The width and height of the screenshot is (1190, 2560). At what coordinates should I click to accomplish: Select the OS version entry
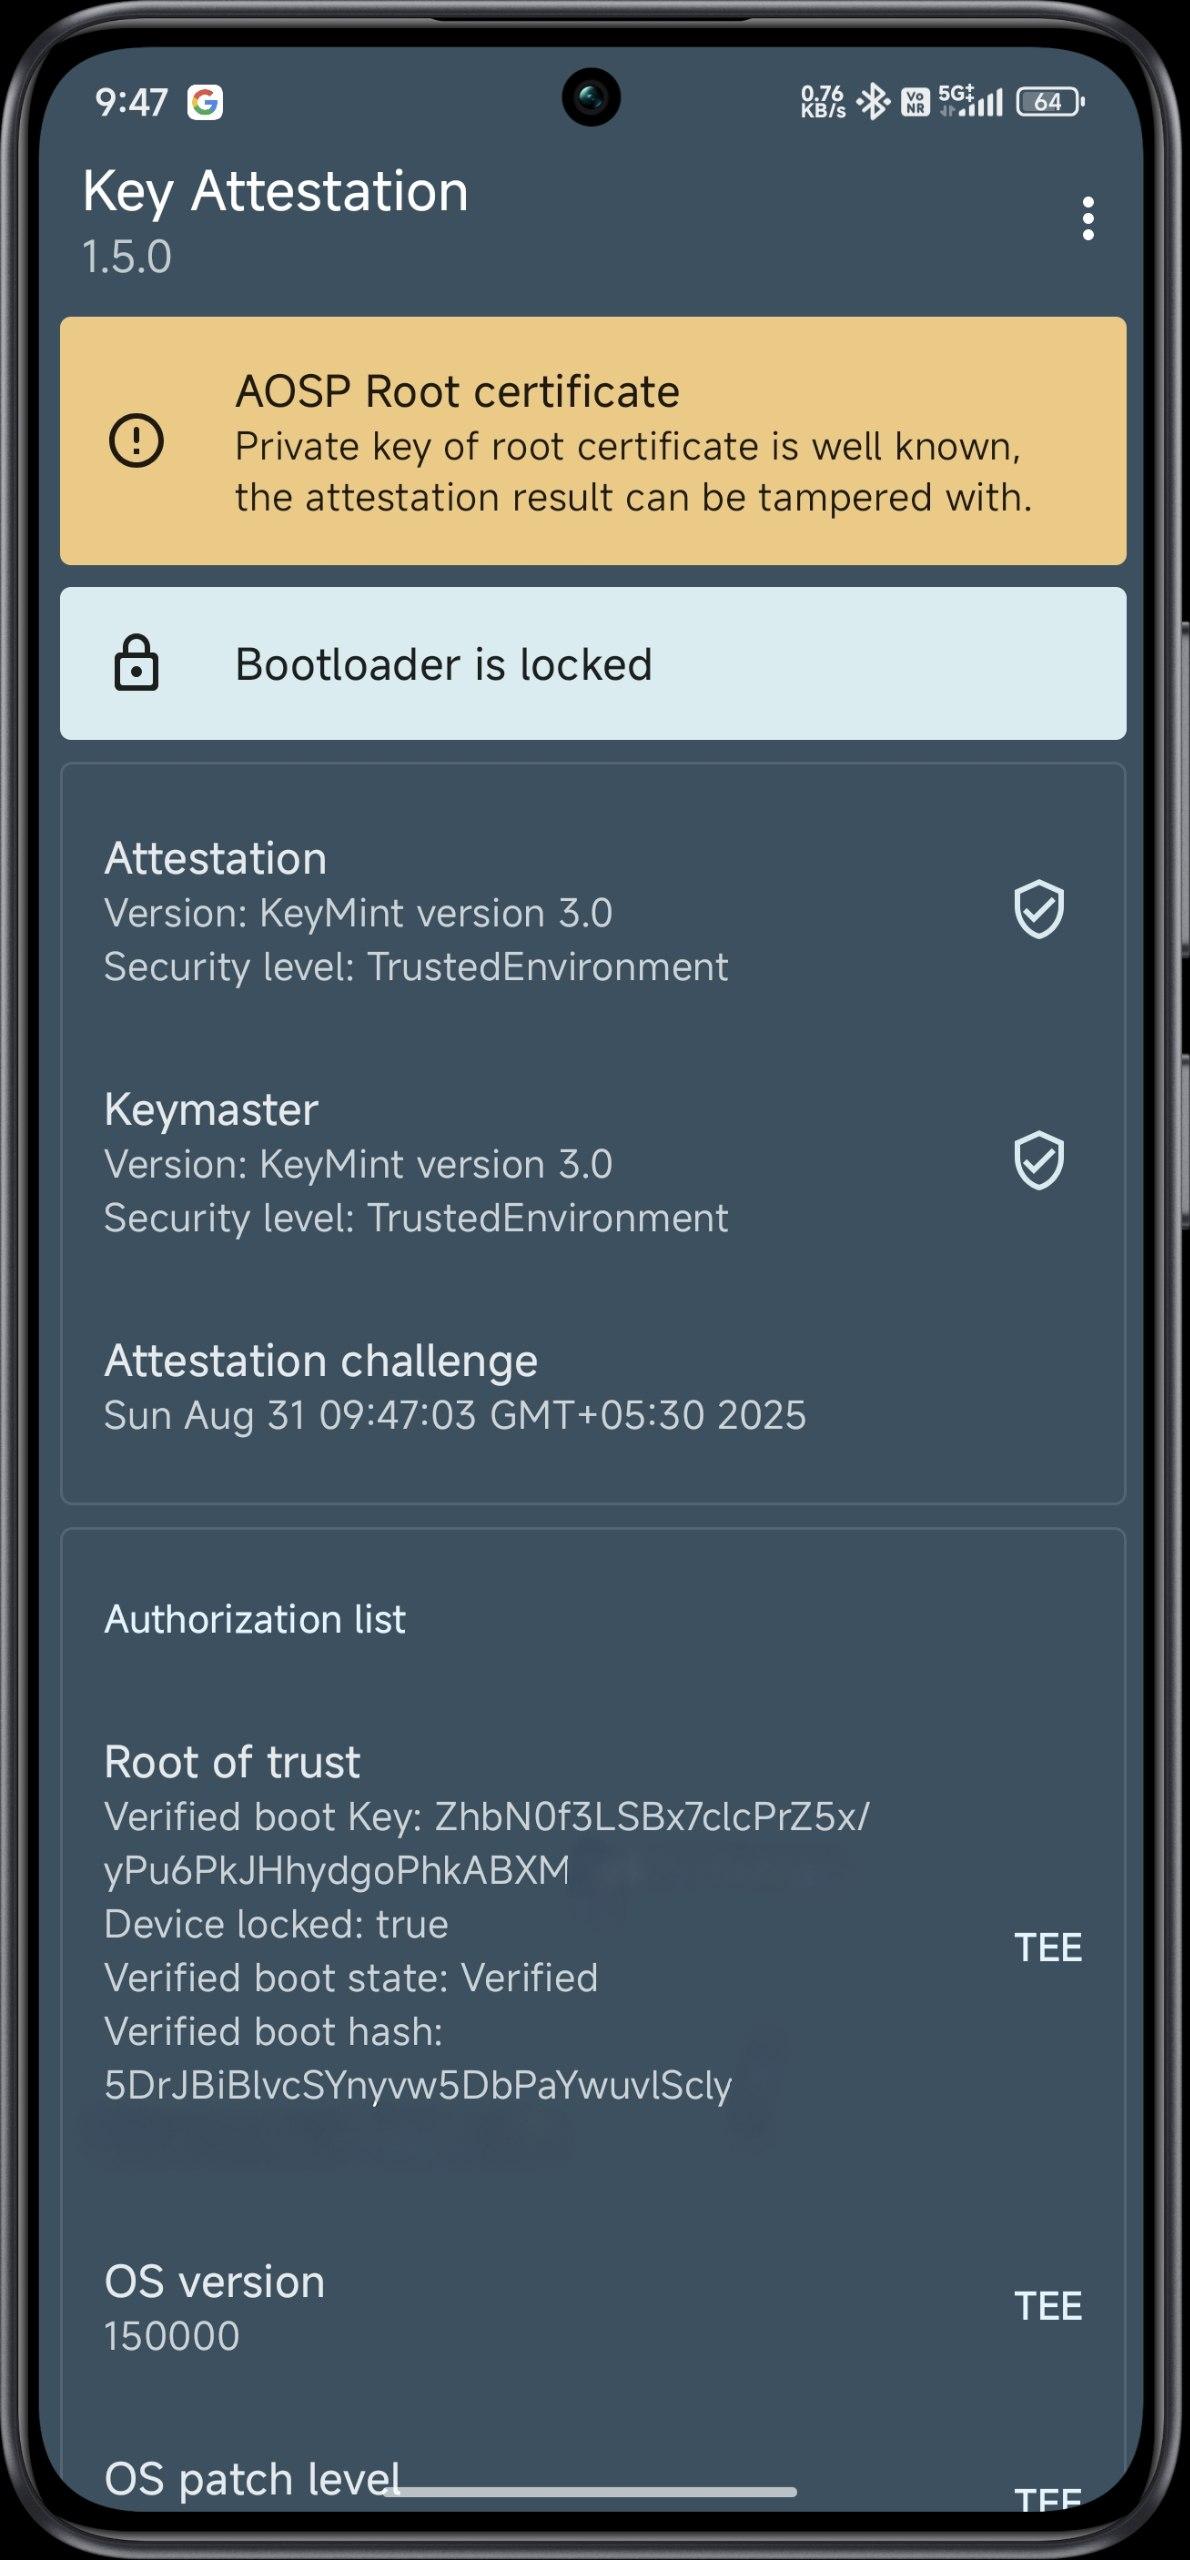coord(593,2308)
